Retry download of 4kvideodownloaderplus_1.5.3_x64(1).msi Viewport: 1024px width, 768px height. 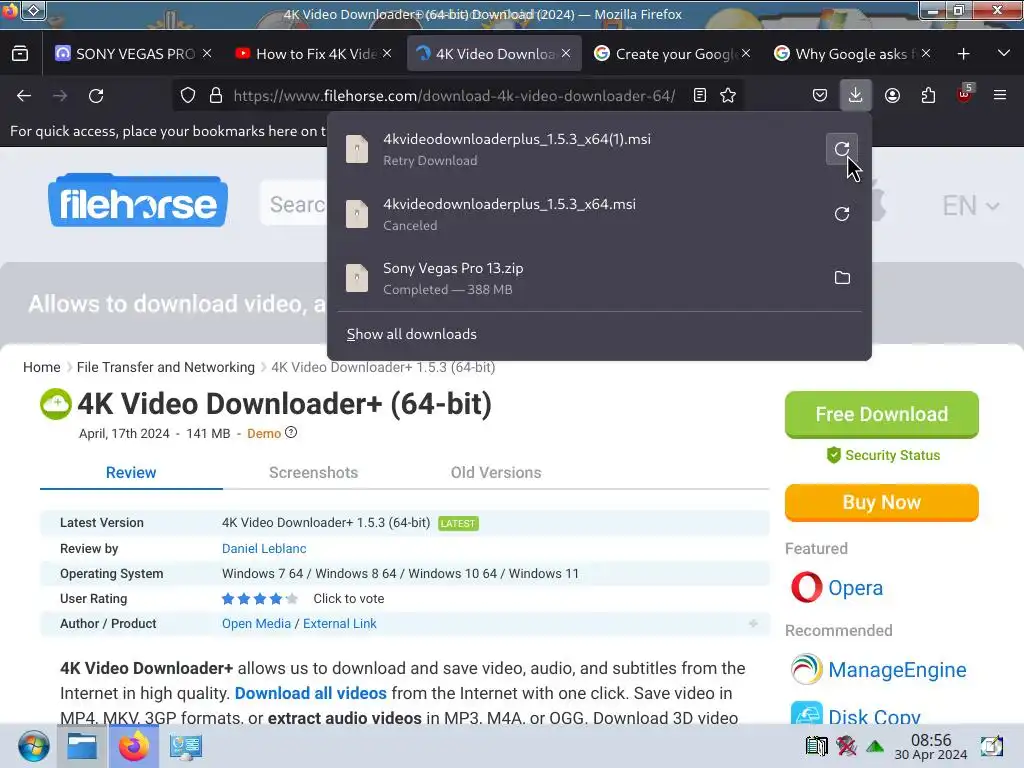(x=842, y=149)
